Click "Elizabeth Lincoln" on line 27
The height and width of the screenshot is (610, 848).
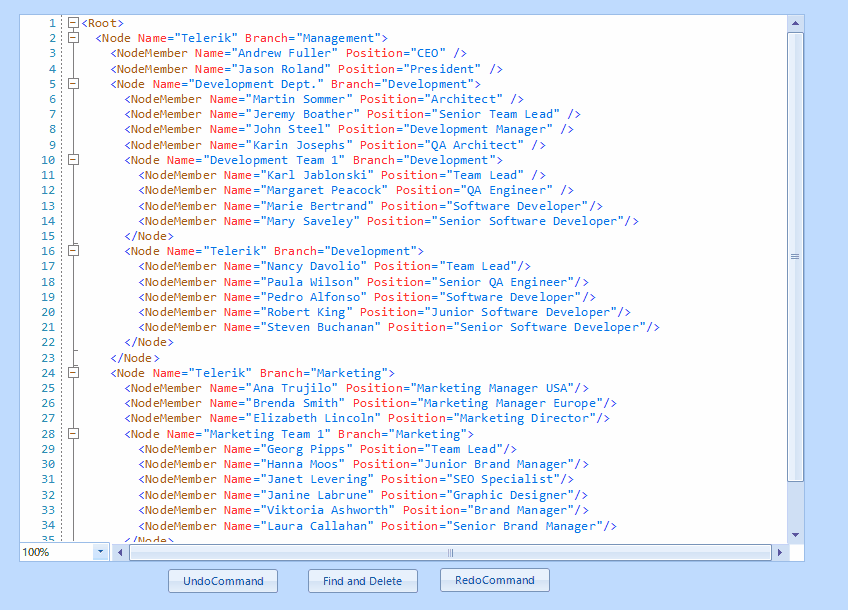313,418
